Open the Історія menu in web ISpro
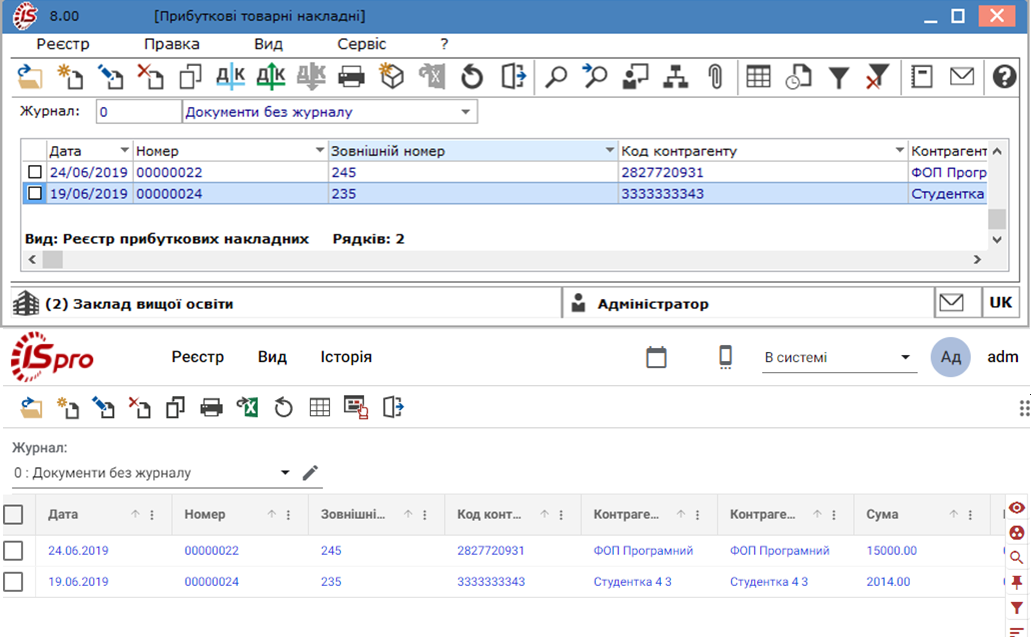Image resolution: width=1034 pixels, height=641 pixels. pos(346,357)
